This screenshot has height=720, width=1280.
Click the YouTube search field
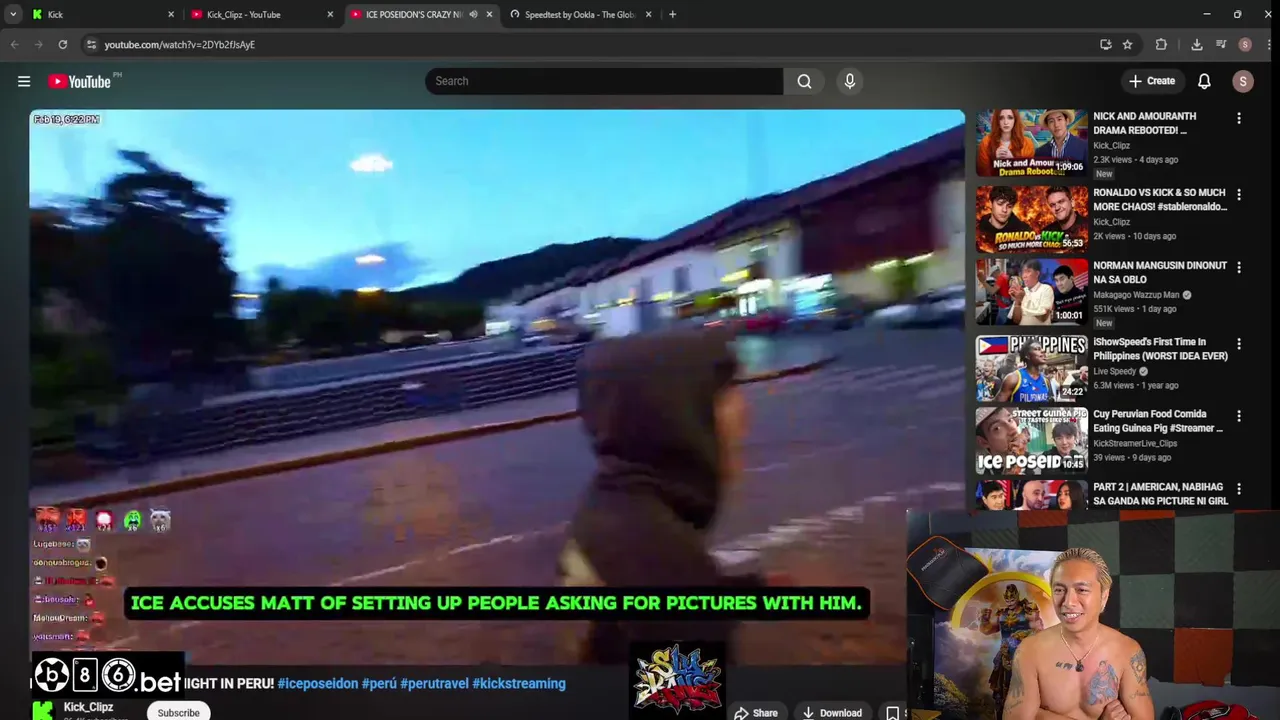pos(604,81)
